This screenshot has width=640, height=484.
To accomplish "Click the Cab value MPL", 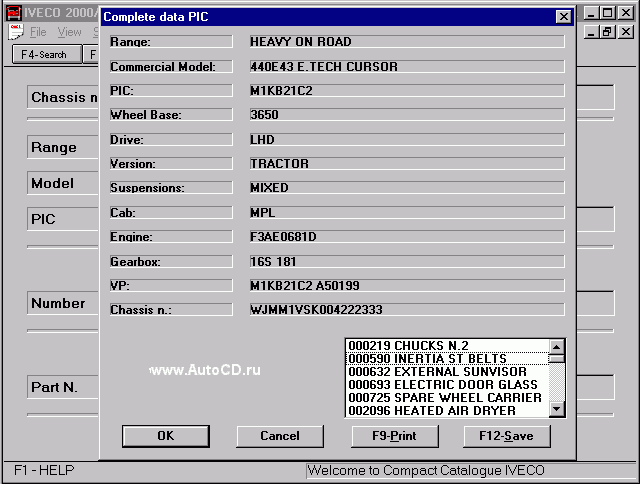I will [407, 213].
